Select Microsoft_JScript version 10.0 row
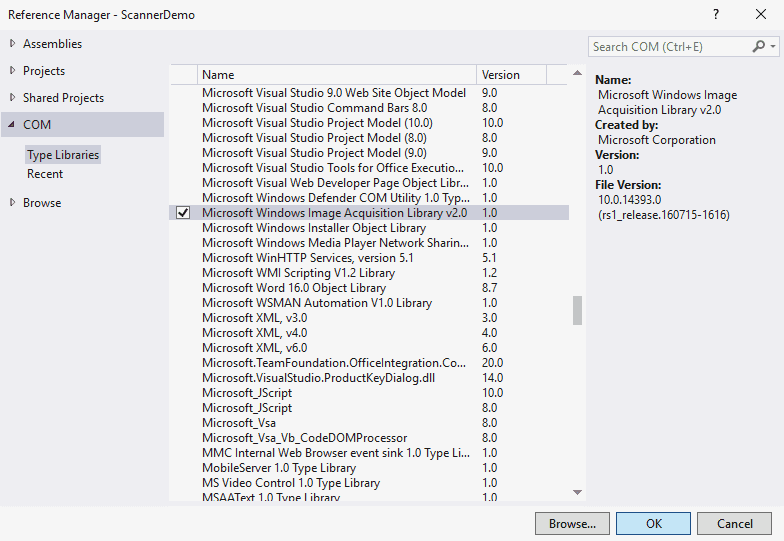784x541 pixels. pyautogui.click(x=369, y=392)
